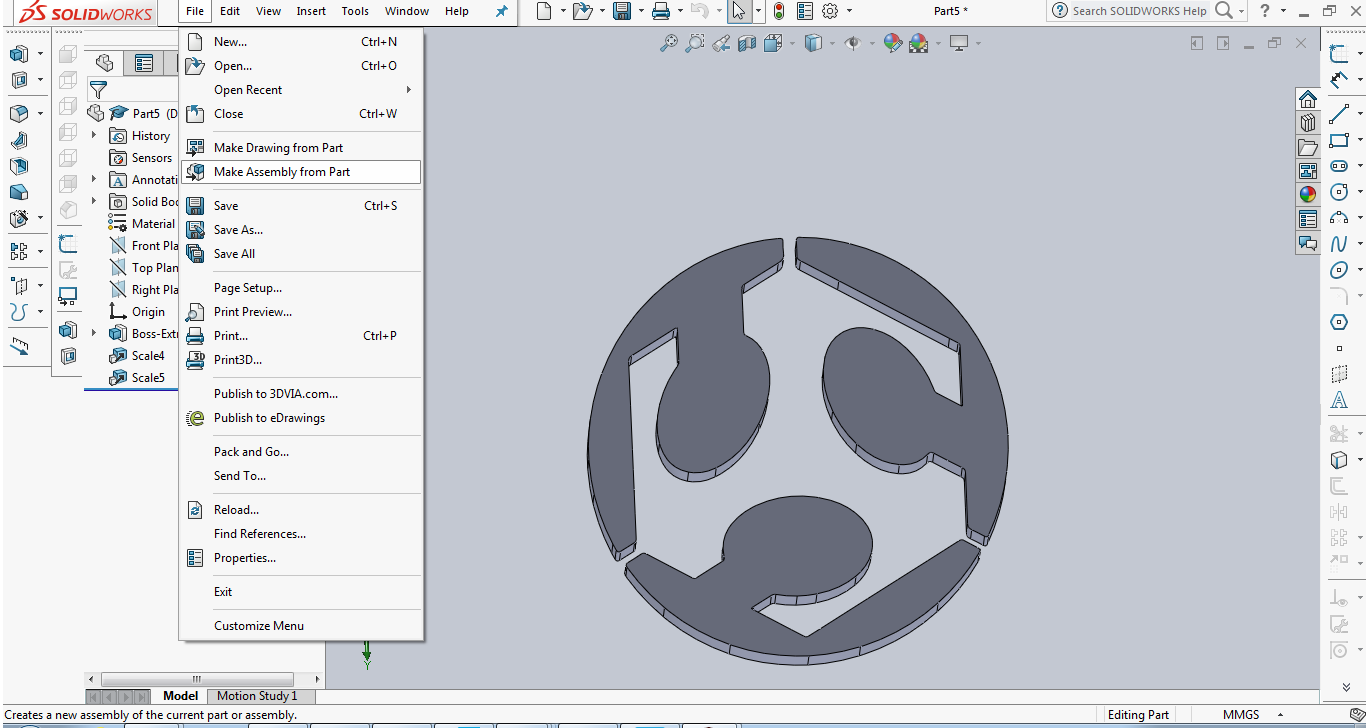Choose Pack and Go... entry
This screenshot has width=1366, height=728.
(301, 452)
